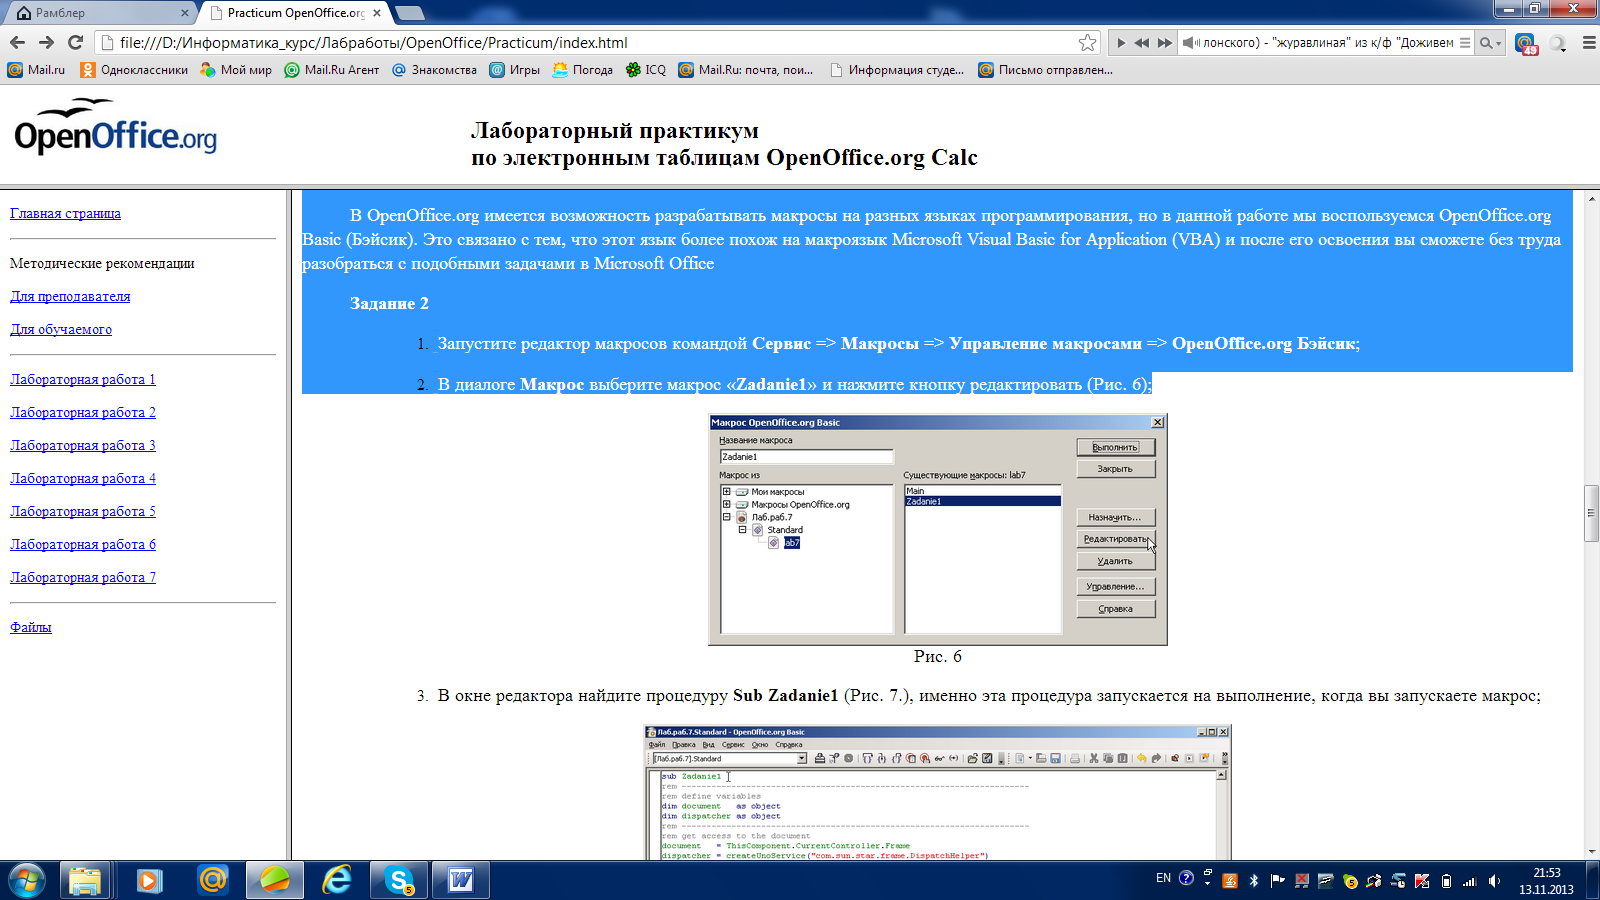Viewport: 1600px width, 900px height.
Task: Open a new browser tab
Action: 410,13
